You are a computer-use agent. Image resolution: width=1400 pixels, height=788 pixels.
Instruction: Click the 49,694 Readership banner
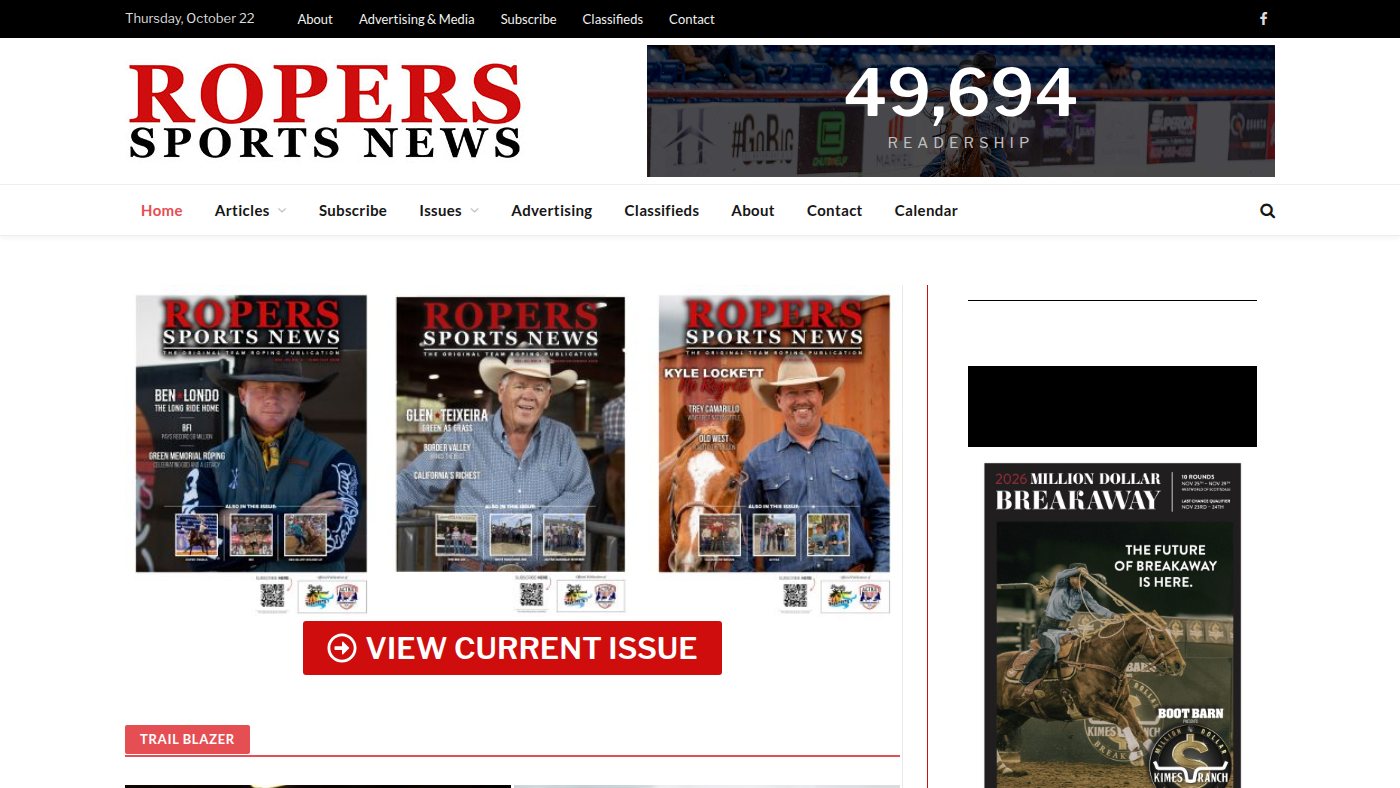pyautogui.click(x=961, y=111)
